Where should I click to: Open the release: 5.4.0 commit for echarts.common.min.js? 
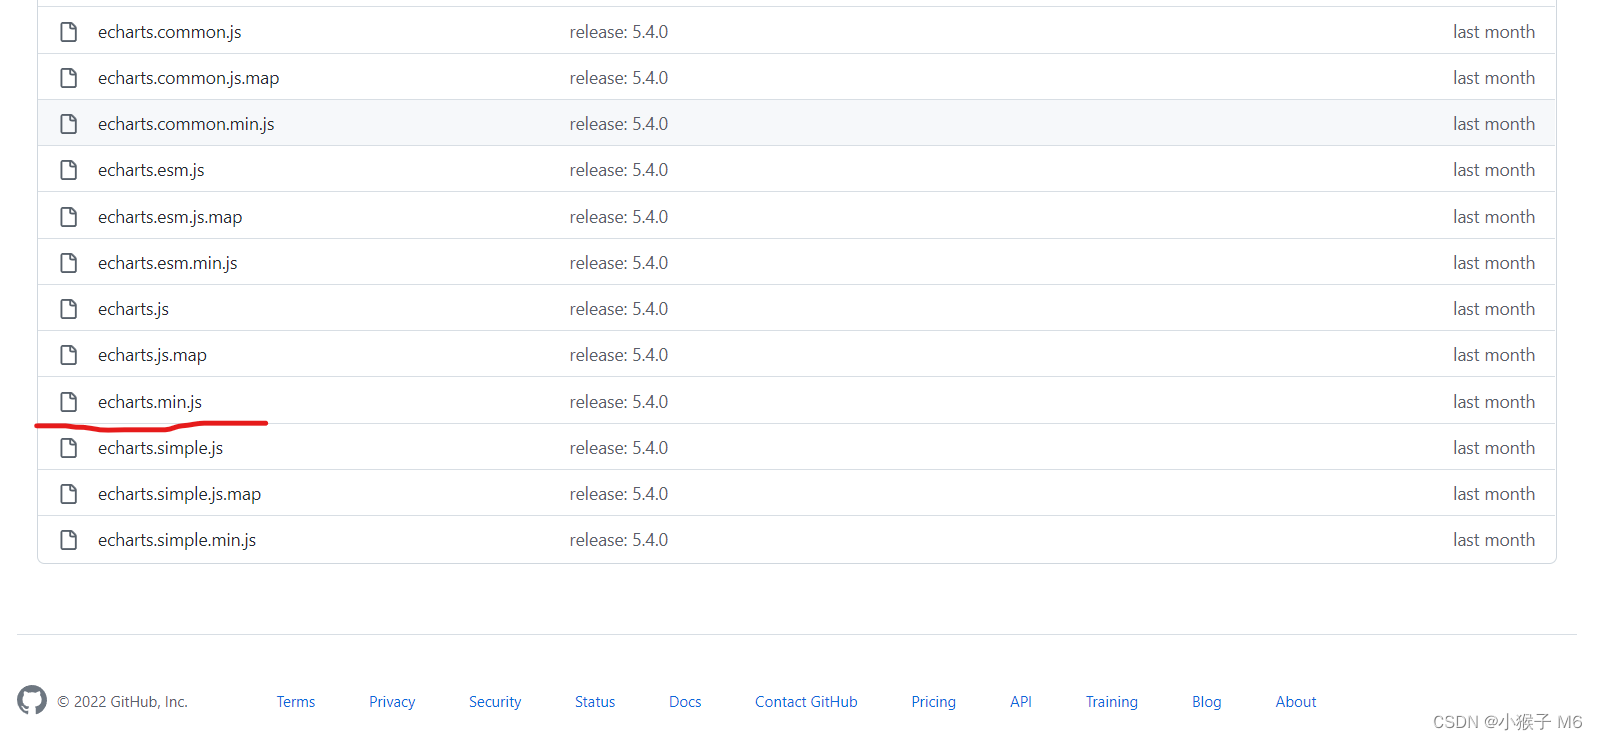pos(619,124)
